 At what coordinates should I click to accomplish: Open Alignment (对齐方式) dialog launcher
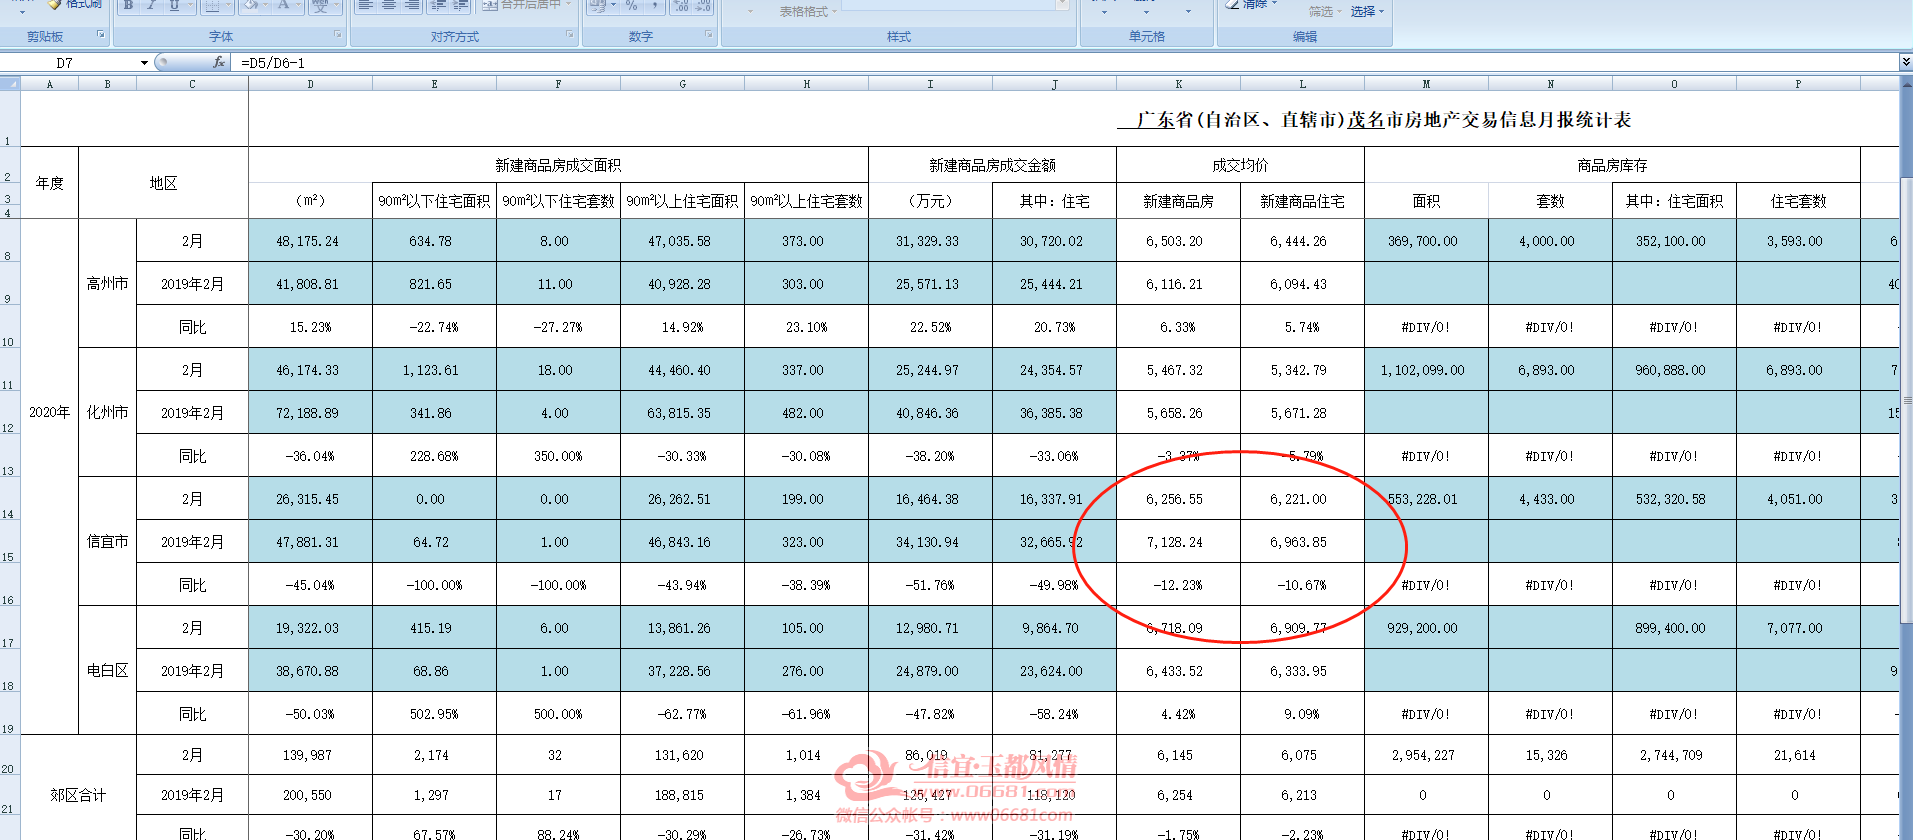coord(570,35)
